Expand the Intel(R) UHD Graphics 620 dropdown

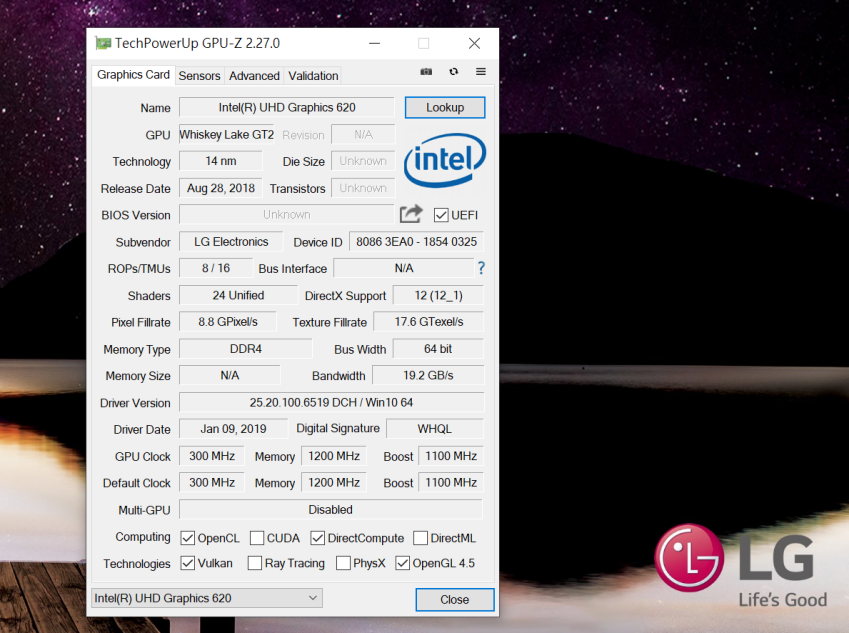[207, 598]
